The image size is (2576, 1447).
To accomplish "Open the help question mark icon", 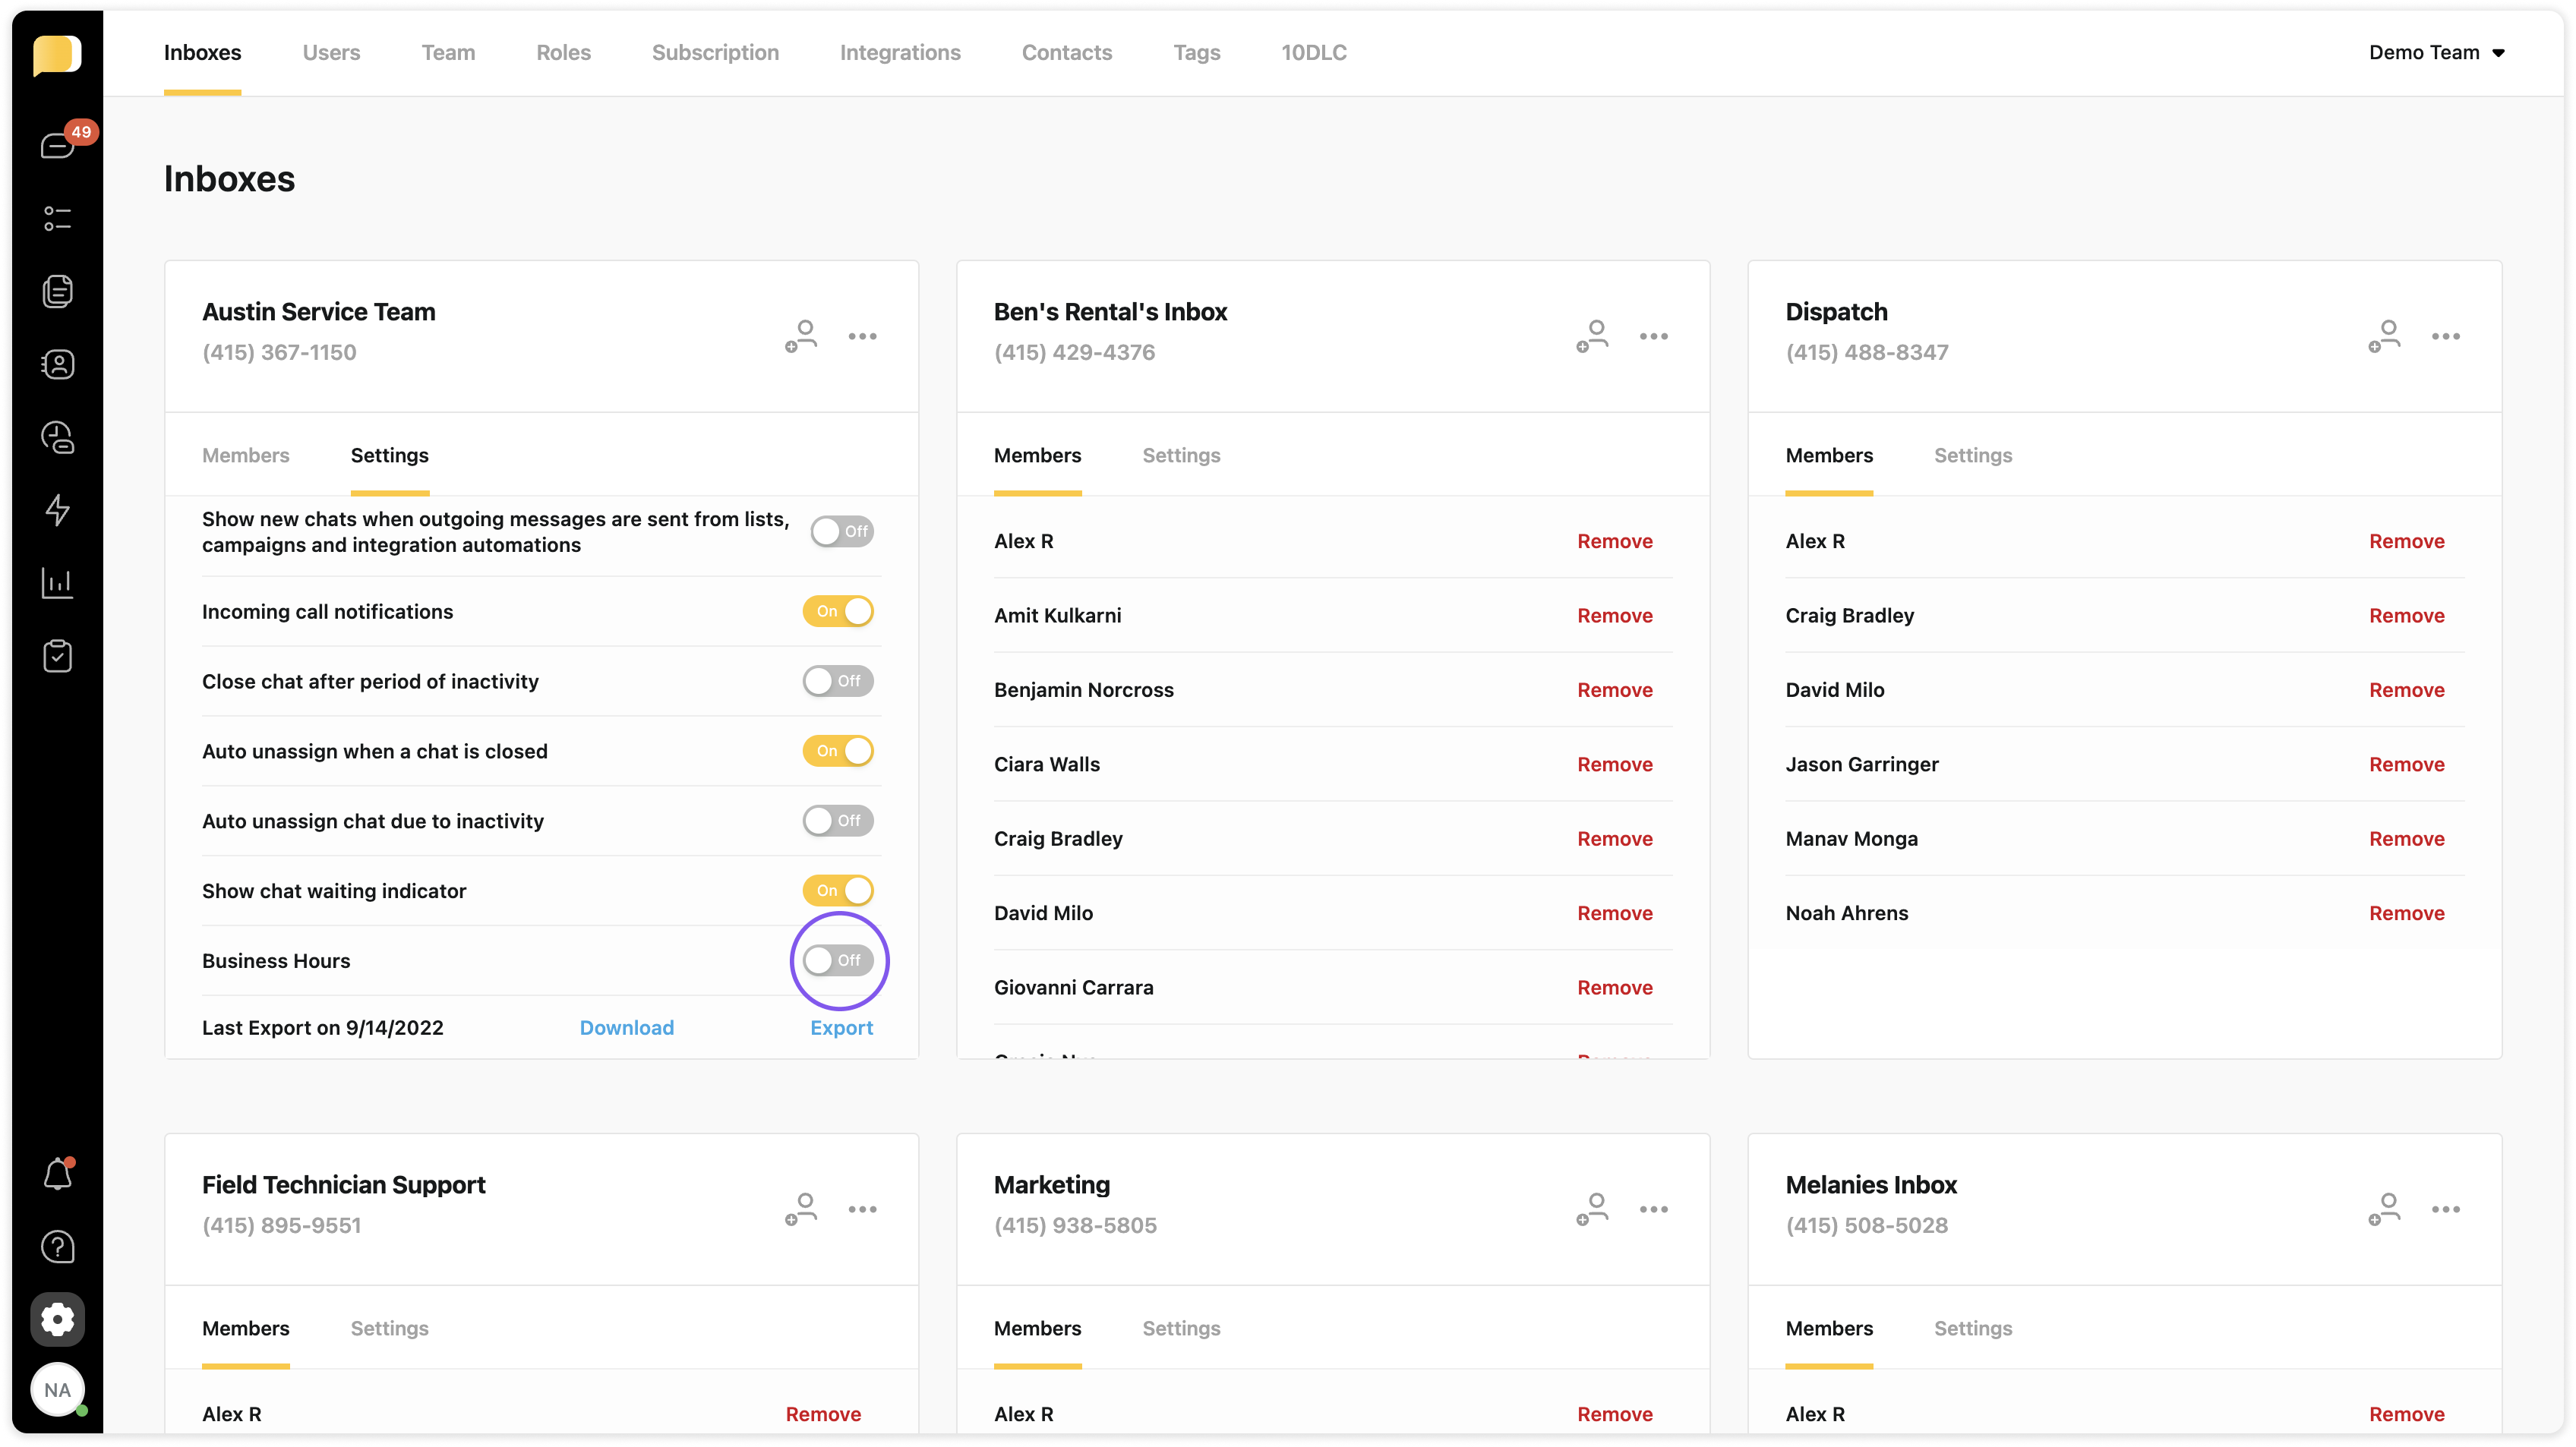I will click(x=57, y=1247).
